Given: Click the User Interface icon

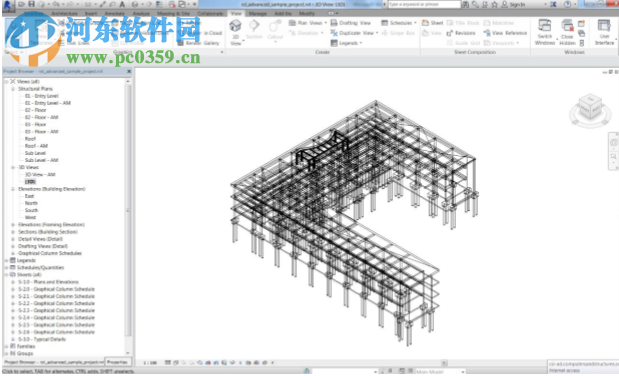Looking at the screenshot, I should [604, 26].
